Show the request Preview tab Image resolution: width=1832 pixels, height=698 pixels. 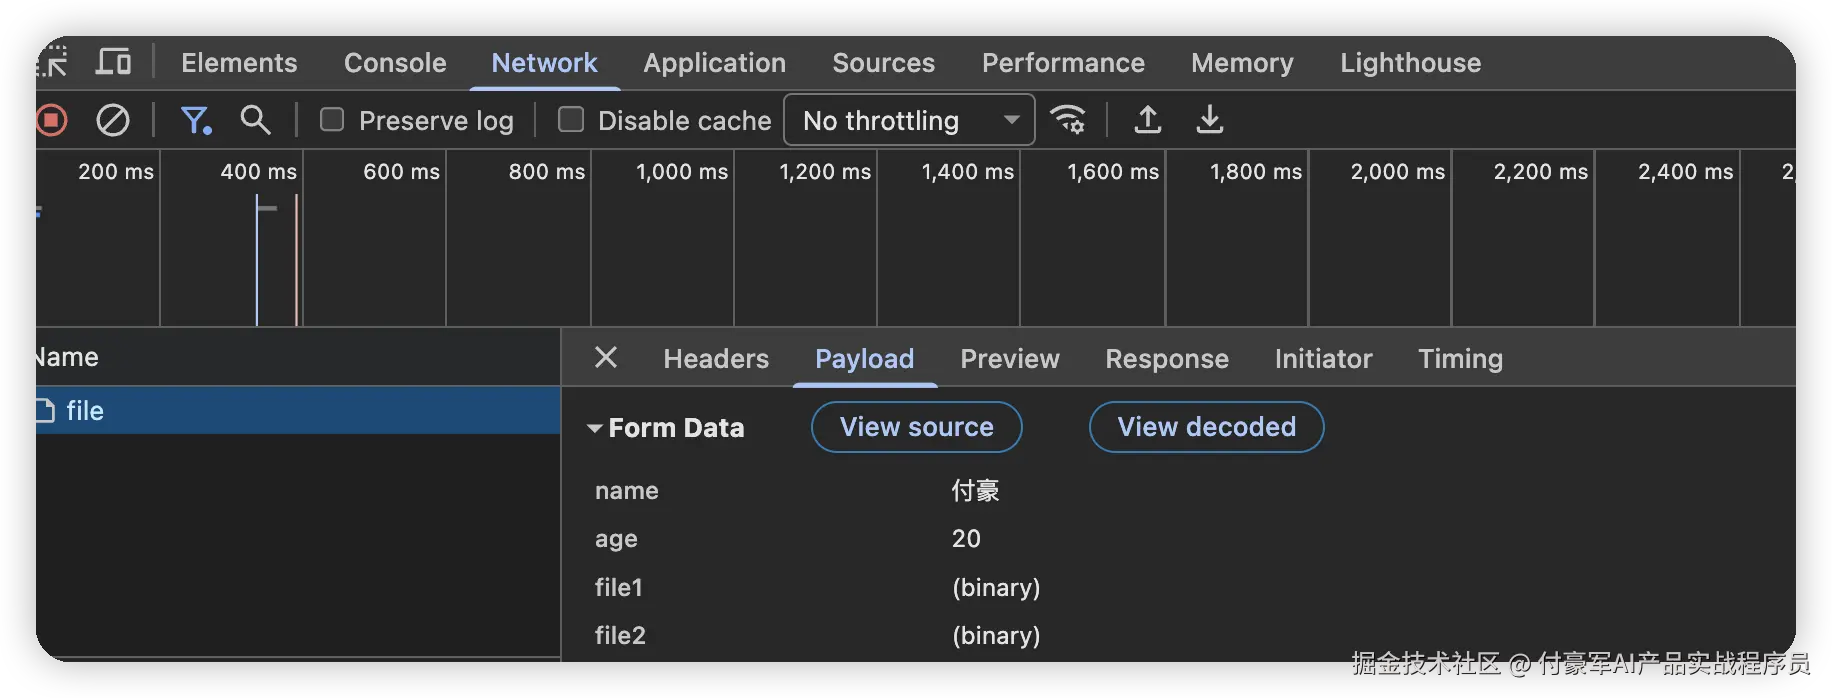click(x=1010, y=359)
